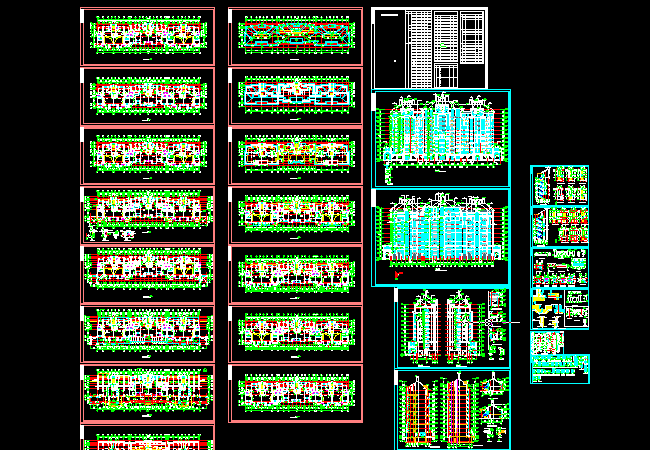The image size is (650, 450).
Task: Select the bottom sheet in middle column
Action: coord(295,392)
